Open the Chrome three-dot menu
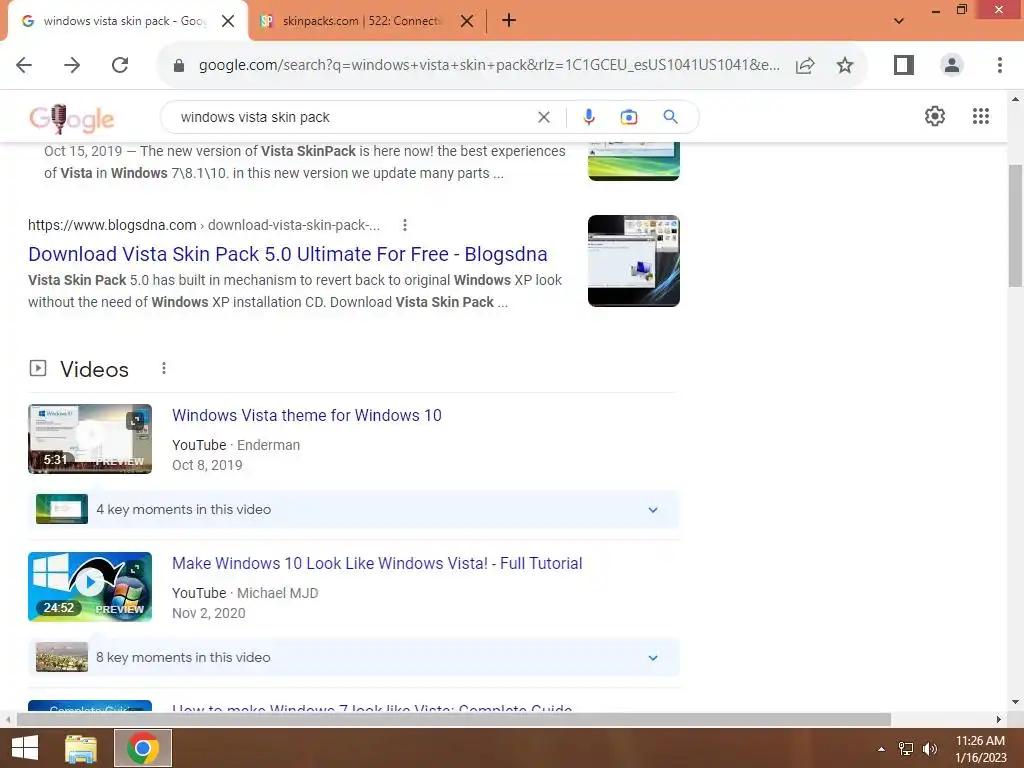Screen dimensions: 1024x768 pos(1000,65)
